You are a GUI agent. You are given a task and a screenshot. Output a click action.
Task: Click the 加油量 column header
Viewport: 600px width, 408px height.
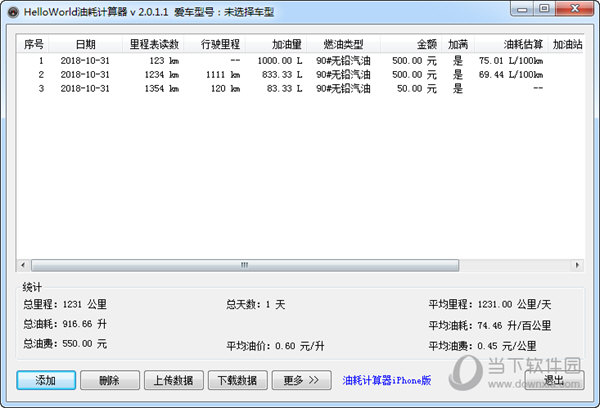pos(276,44)
